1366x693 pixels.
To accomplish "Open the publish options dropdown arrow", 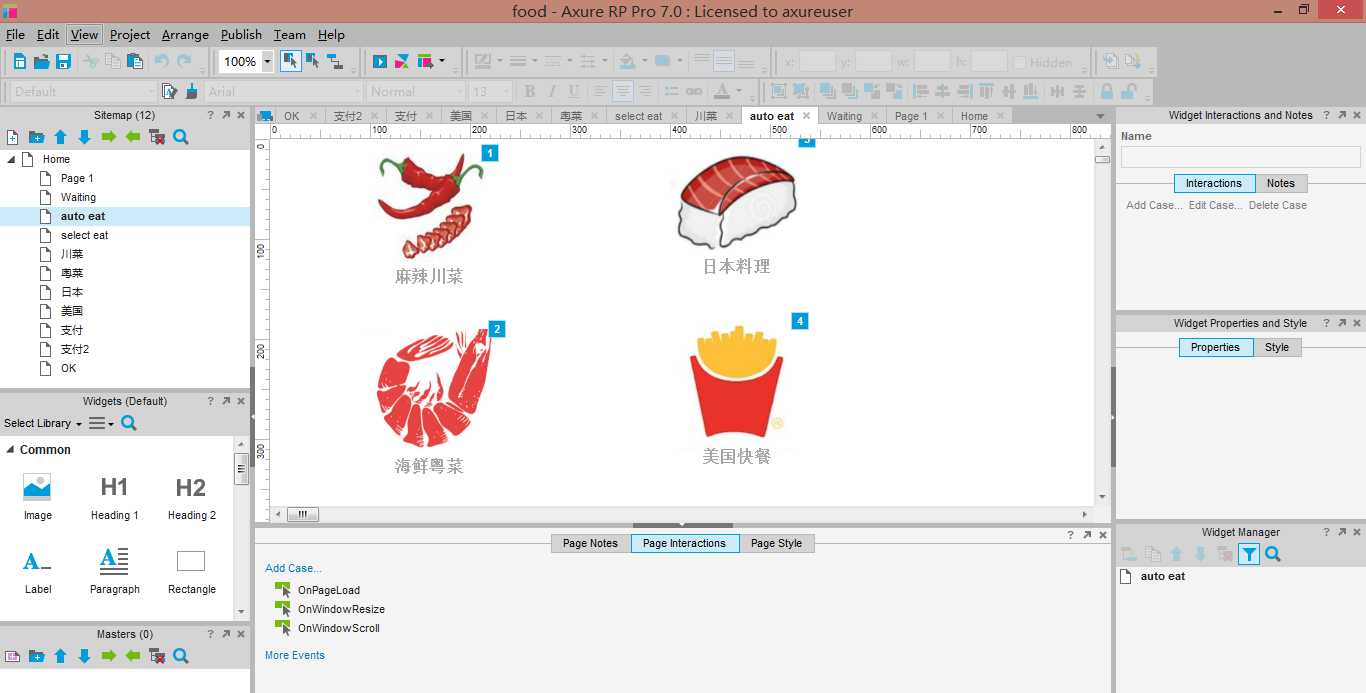I will pos(442,61).
